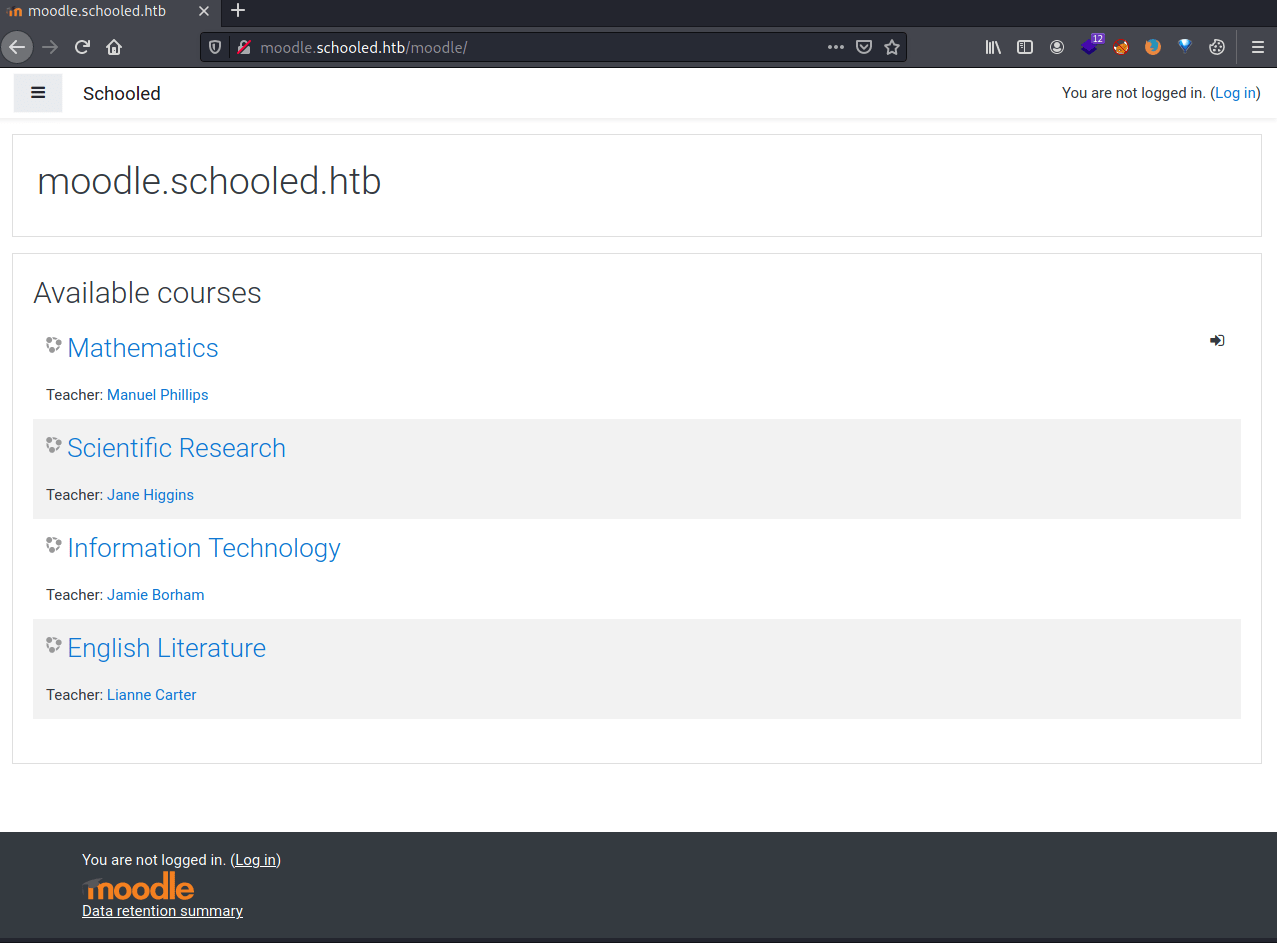Toggle the Moodle side navigation drawer

tap(38, 93)
